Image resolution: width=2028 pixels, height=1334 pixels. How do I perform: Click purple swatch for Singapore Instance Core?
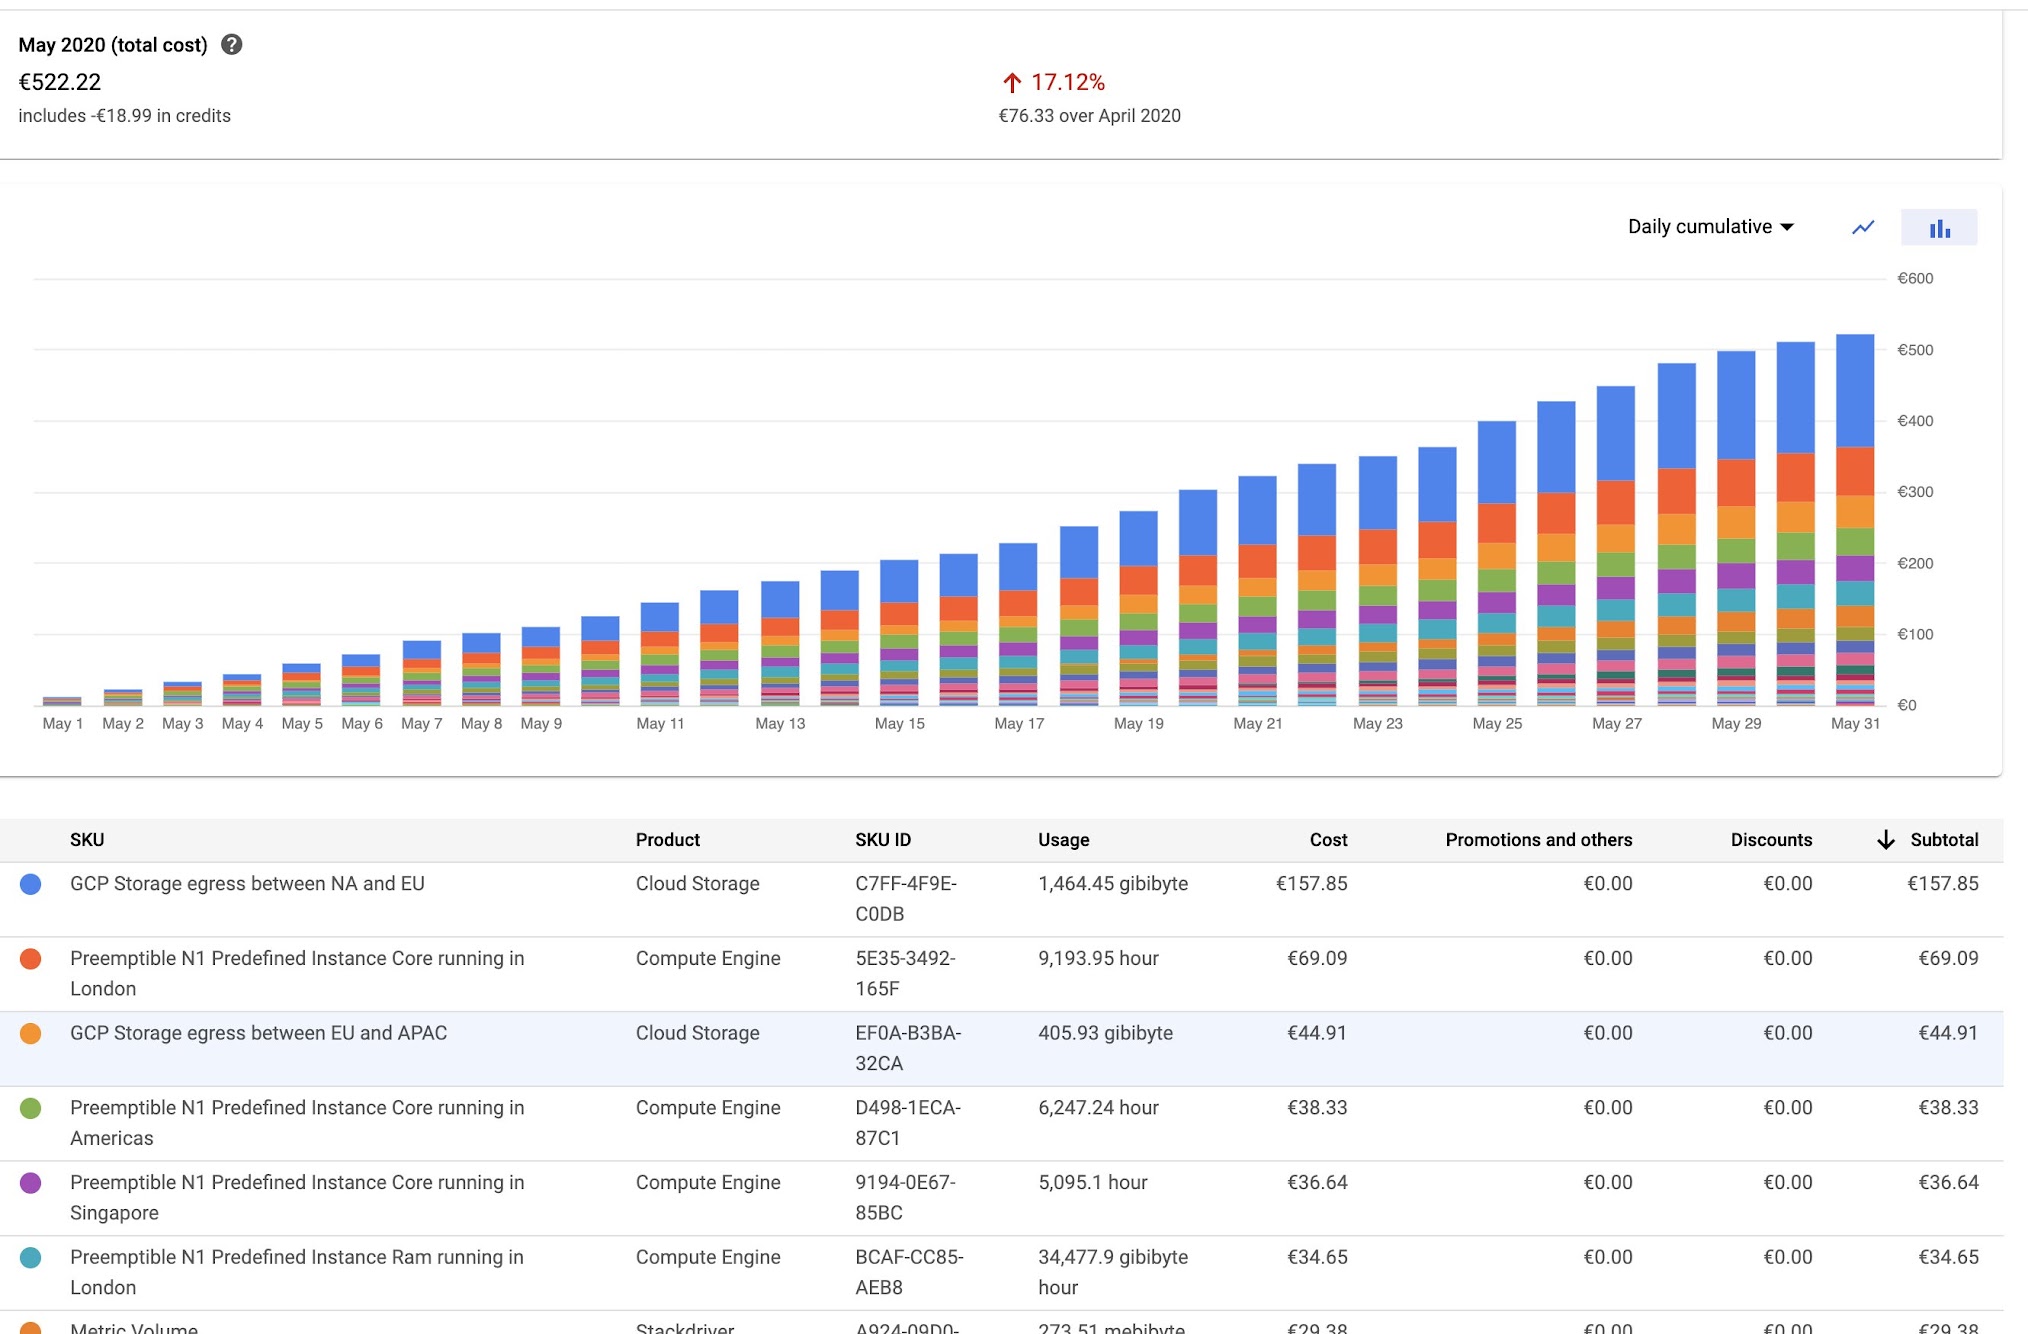pyautogui.click(x=31, y=1183)
